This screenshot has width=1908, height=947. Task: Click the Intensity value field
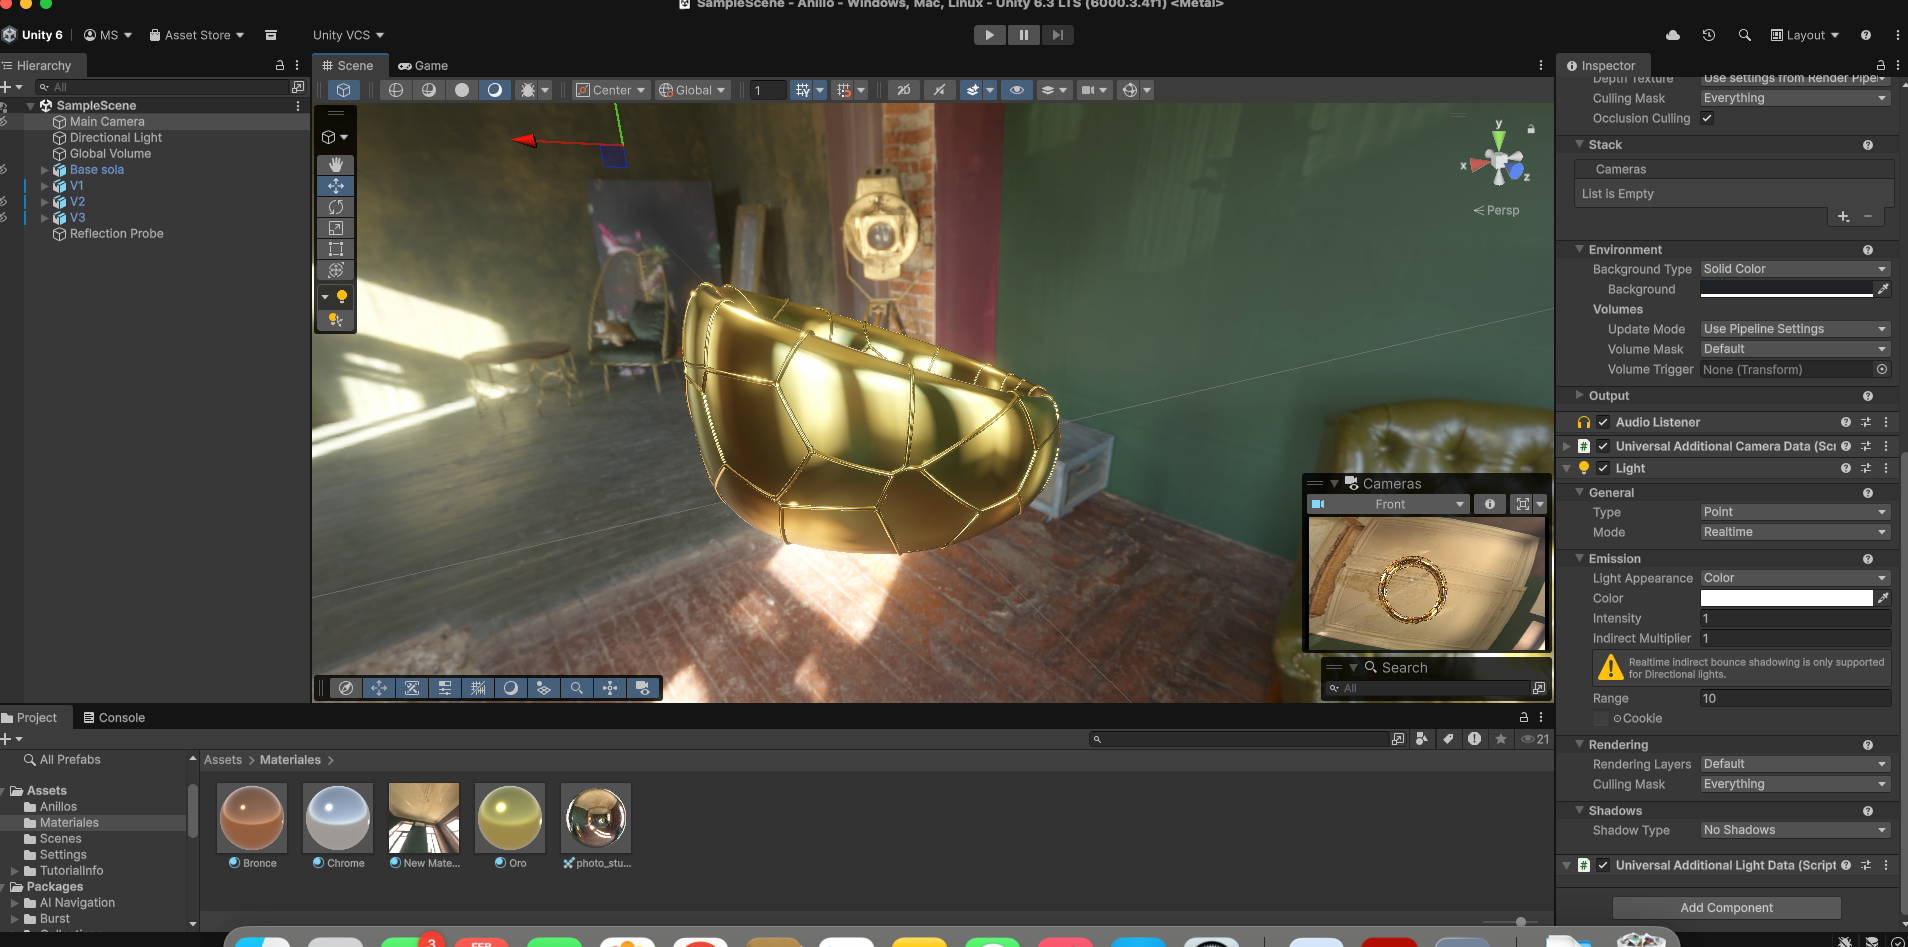click(1795, 618)
